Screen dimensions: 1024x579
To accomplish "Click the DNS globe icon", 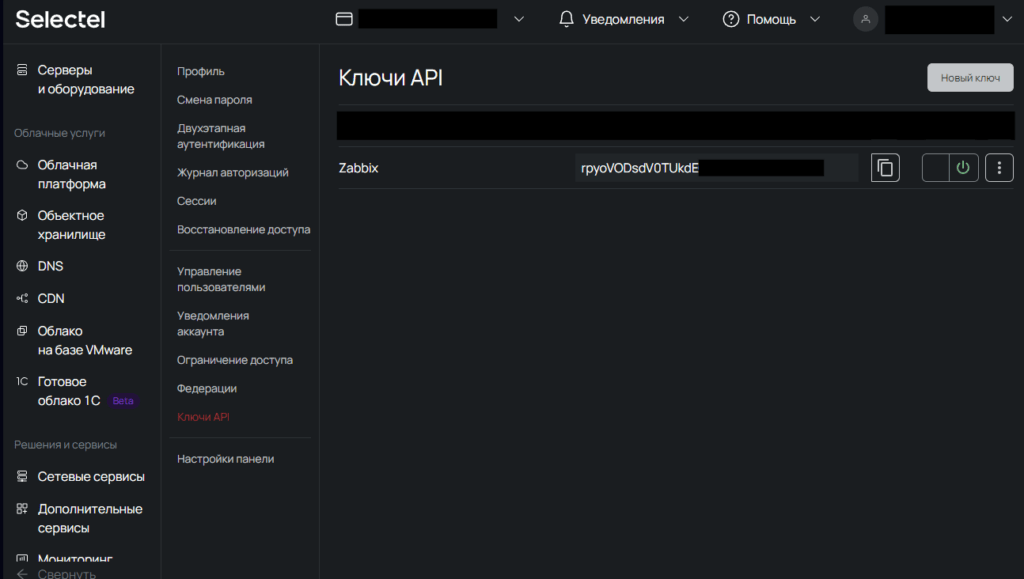I will point(22,266).
